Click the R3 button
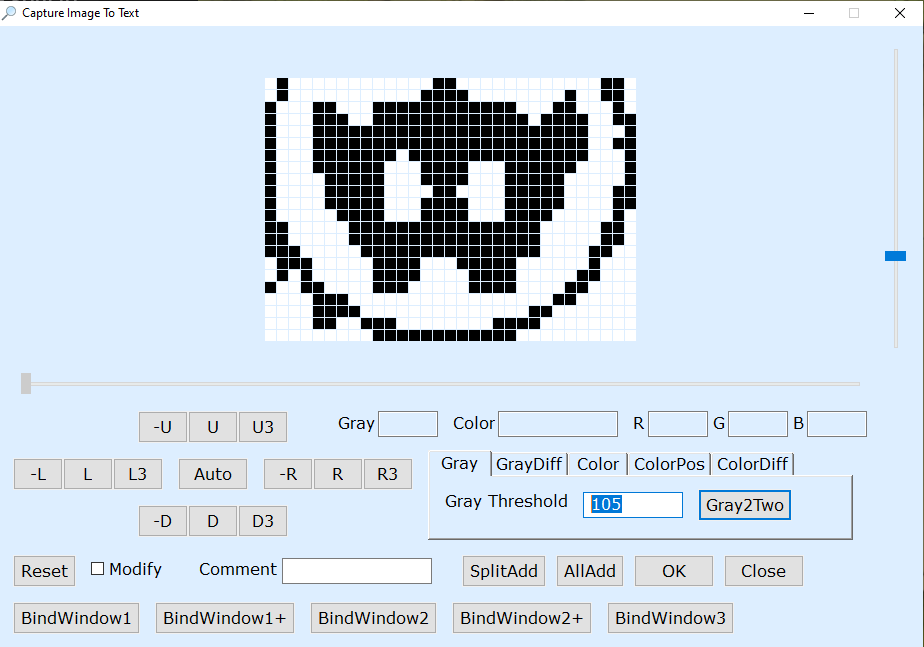 tap(388, 474)
